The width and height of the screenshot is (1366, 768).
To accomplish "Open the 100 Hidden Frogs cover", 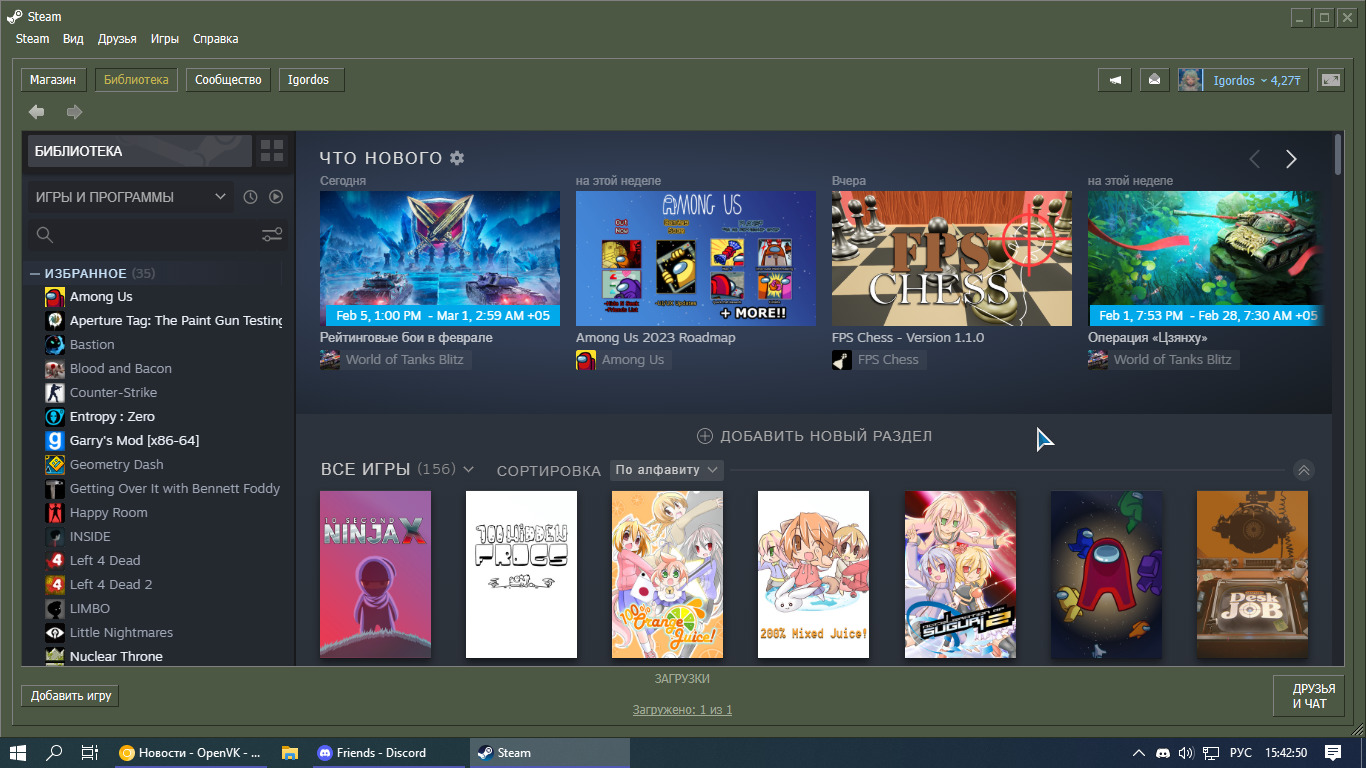I will (x=521, y=574).
